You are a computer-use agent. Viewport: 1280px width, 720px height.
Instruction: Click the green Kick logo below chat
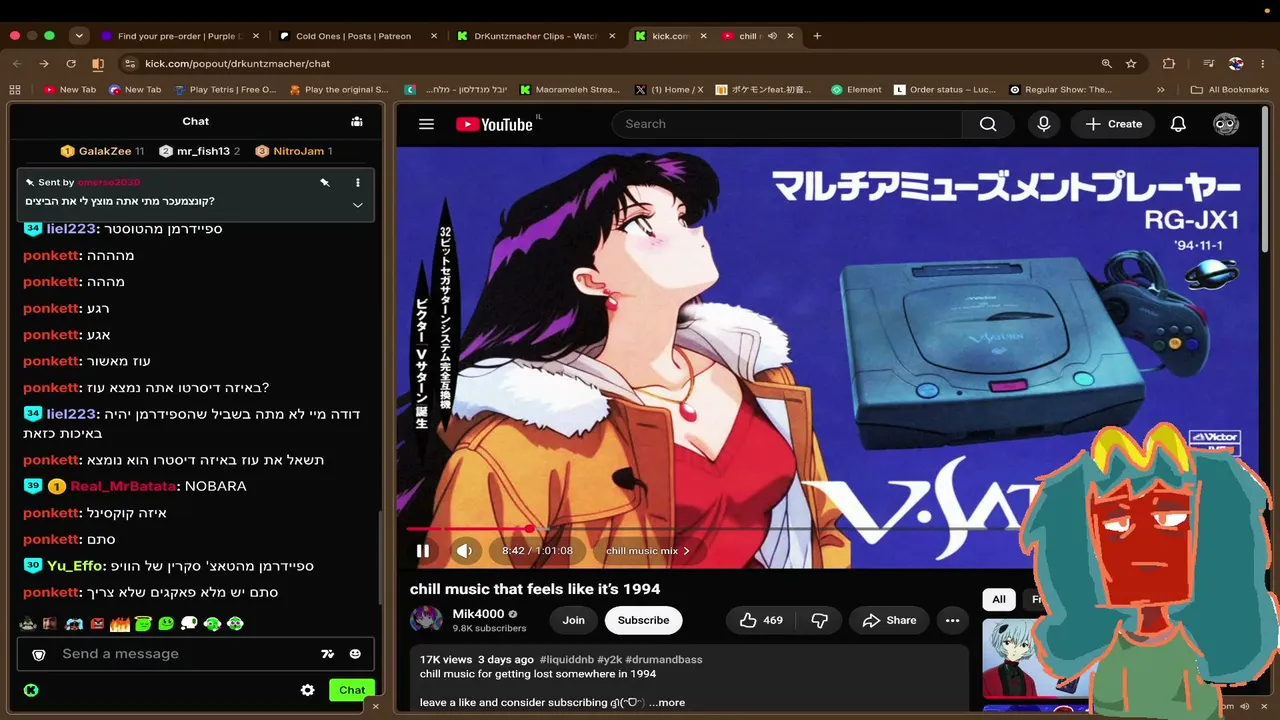pos(31,690)
